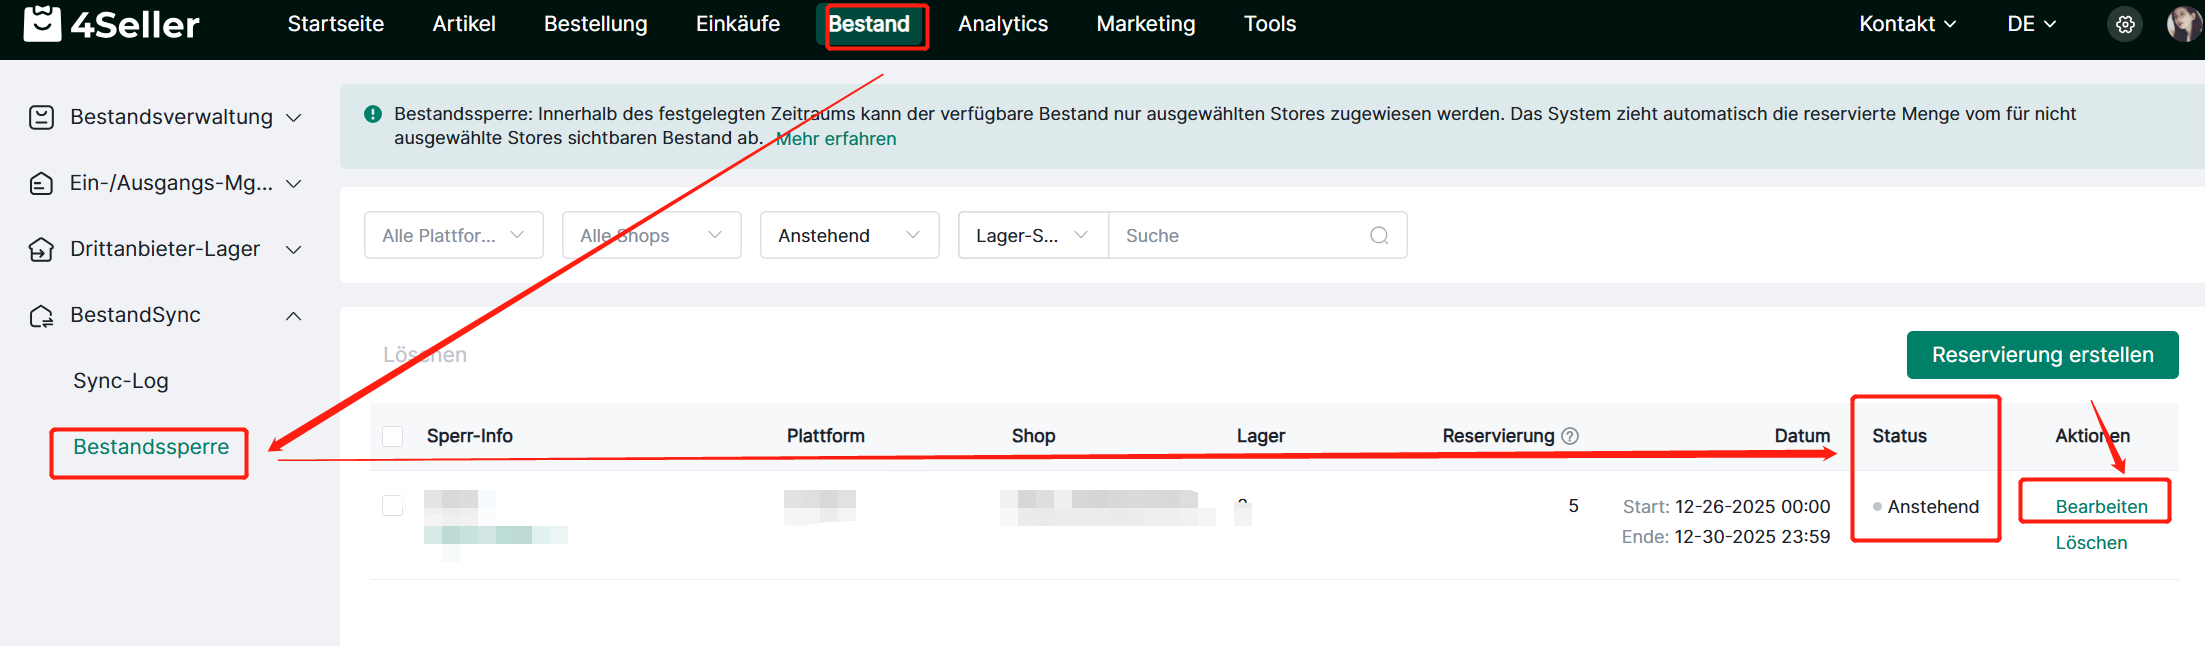
Task: Click the 4Seller logo icon
Action: pos(42,24)
